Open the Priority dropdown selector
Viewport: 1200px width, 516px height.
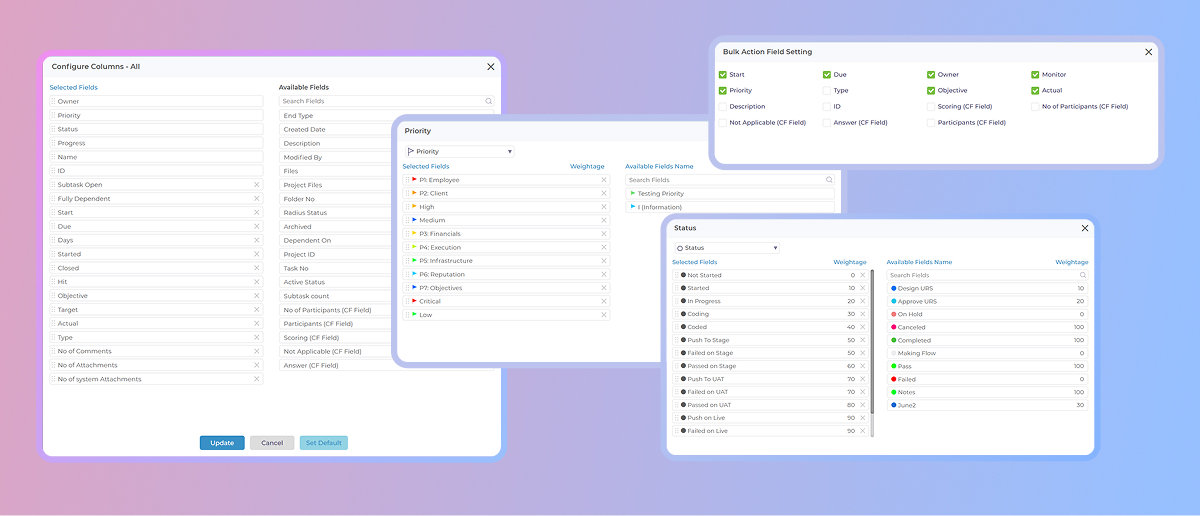click(460, 152)
